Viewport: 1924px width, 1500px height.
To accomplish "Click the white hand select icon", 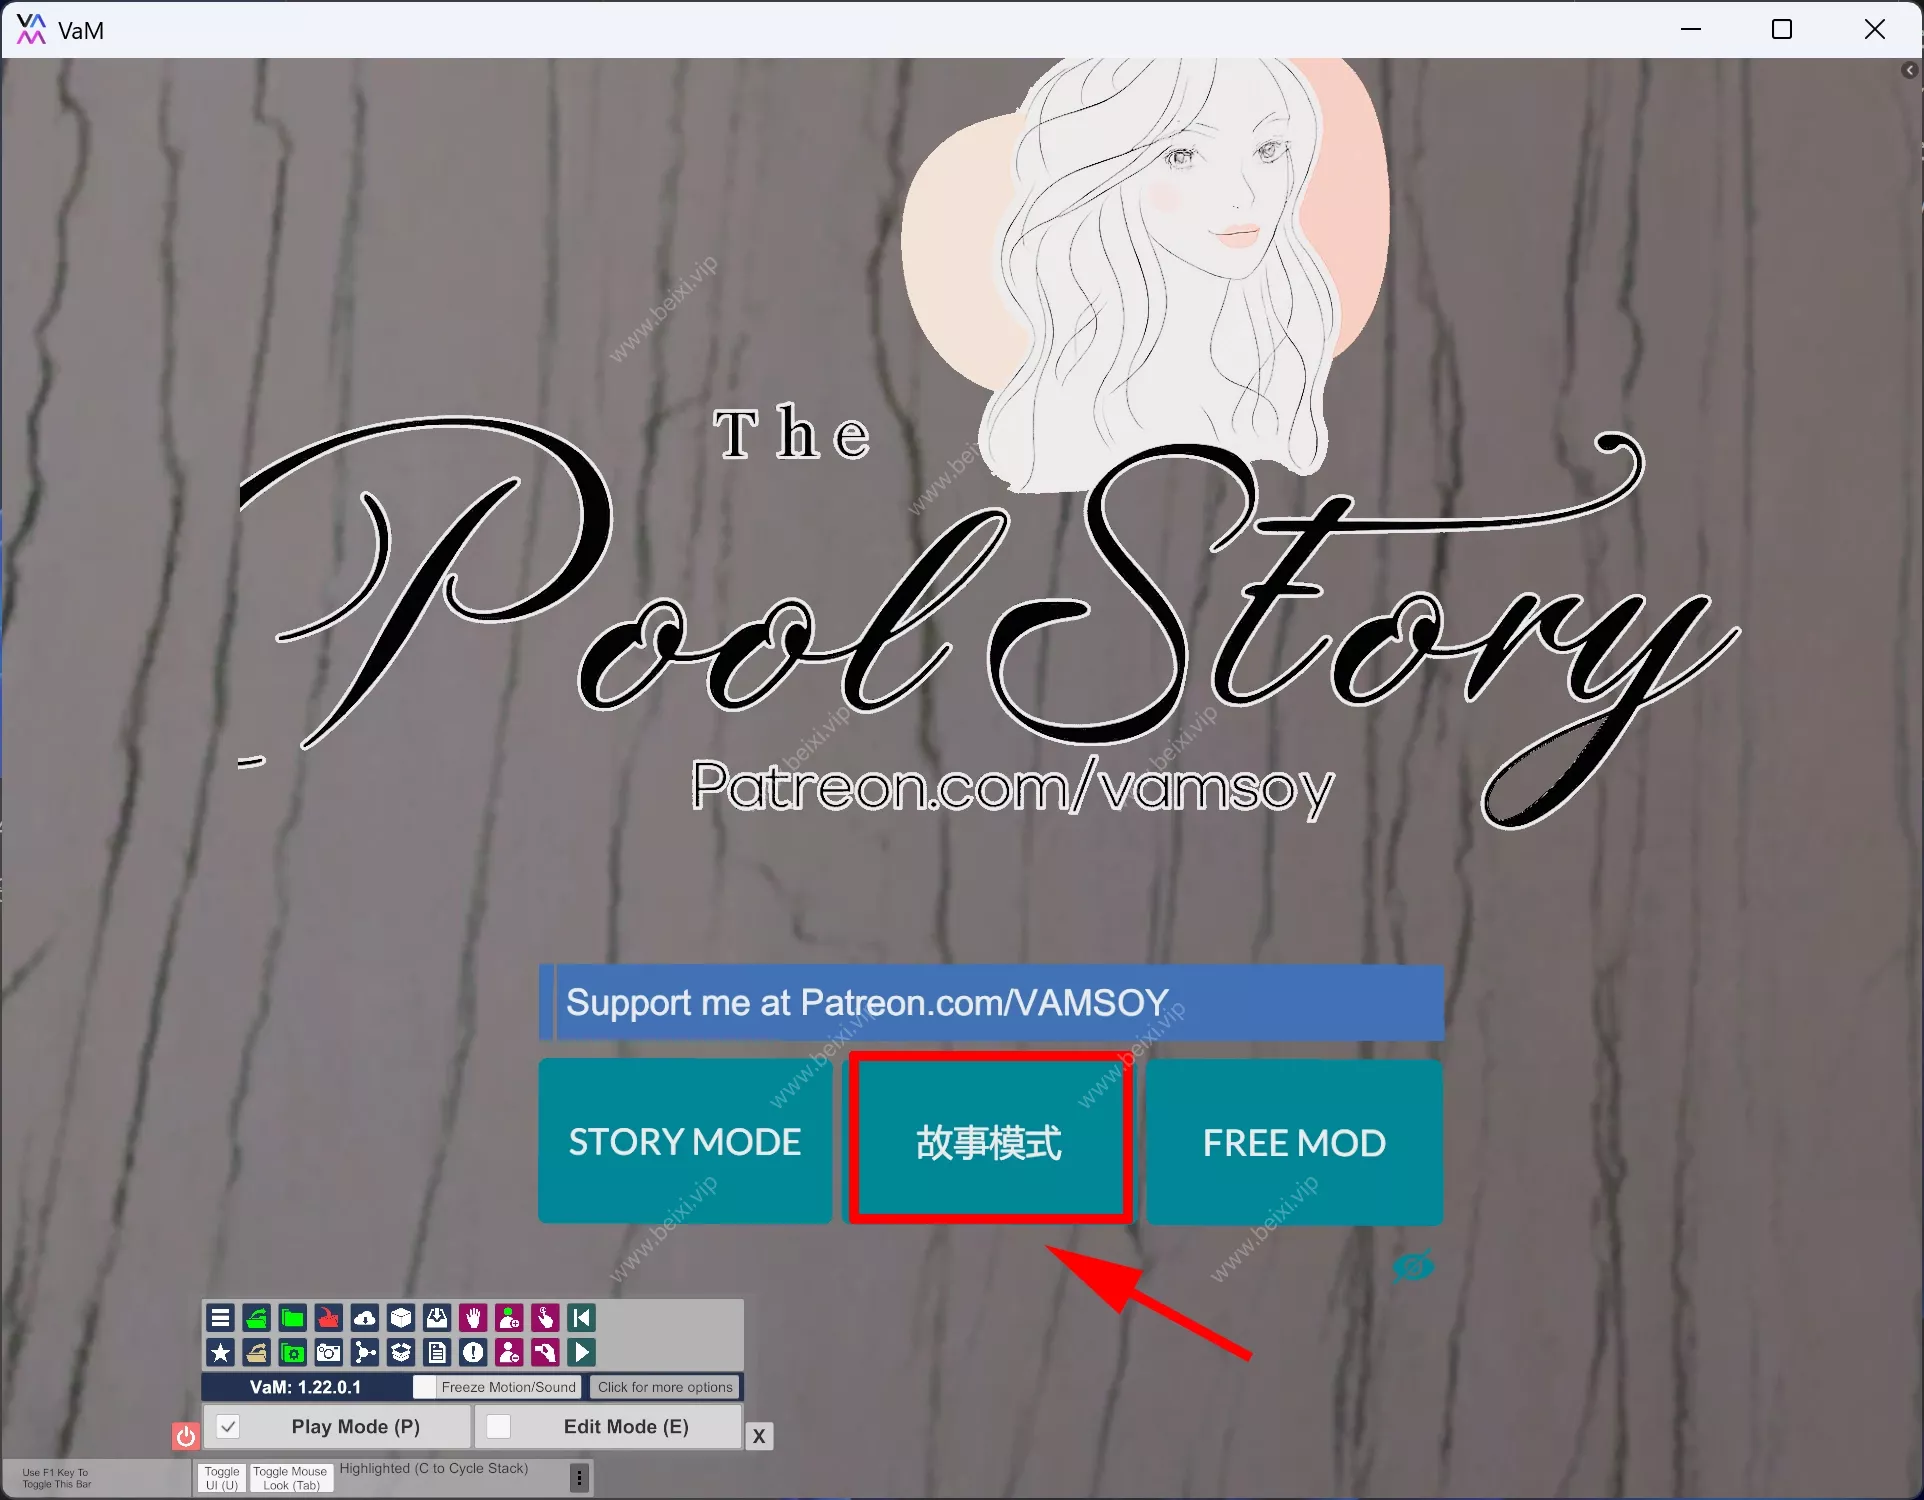I will coord(473,1318).
